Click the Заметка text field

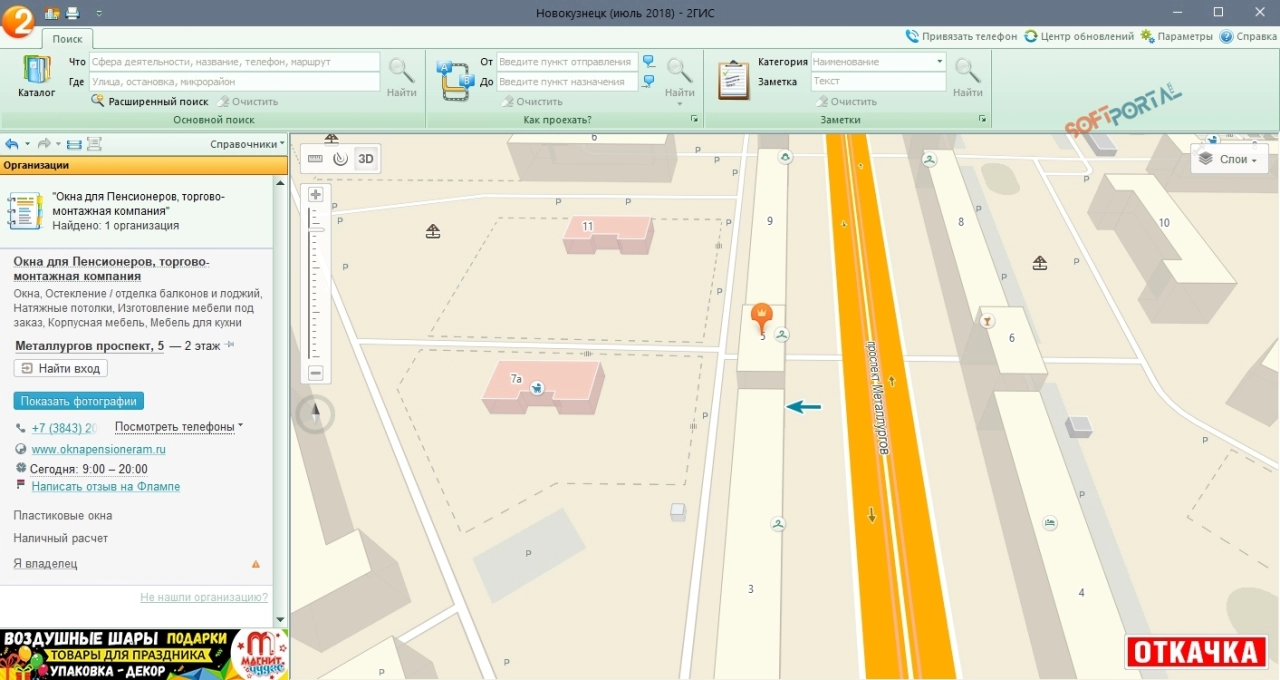coord(878,81)
